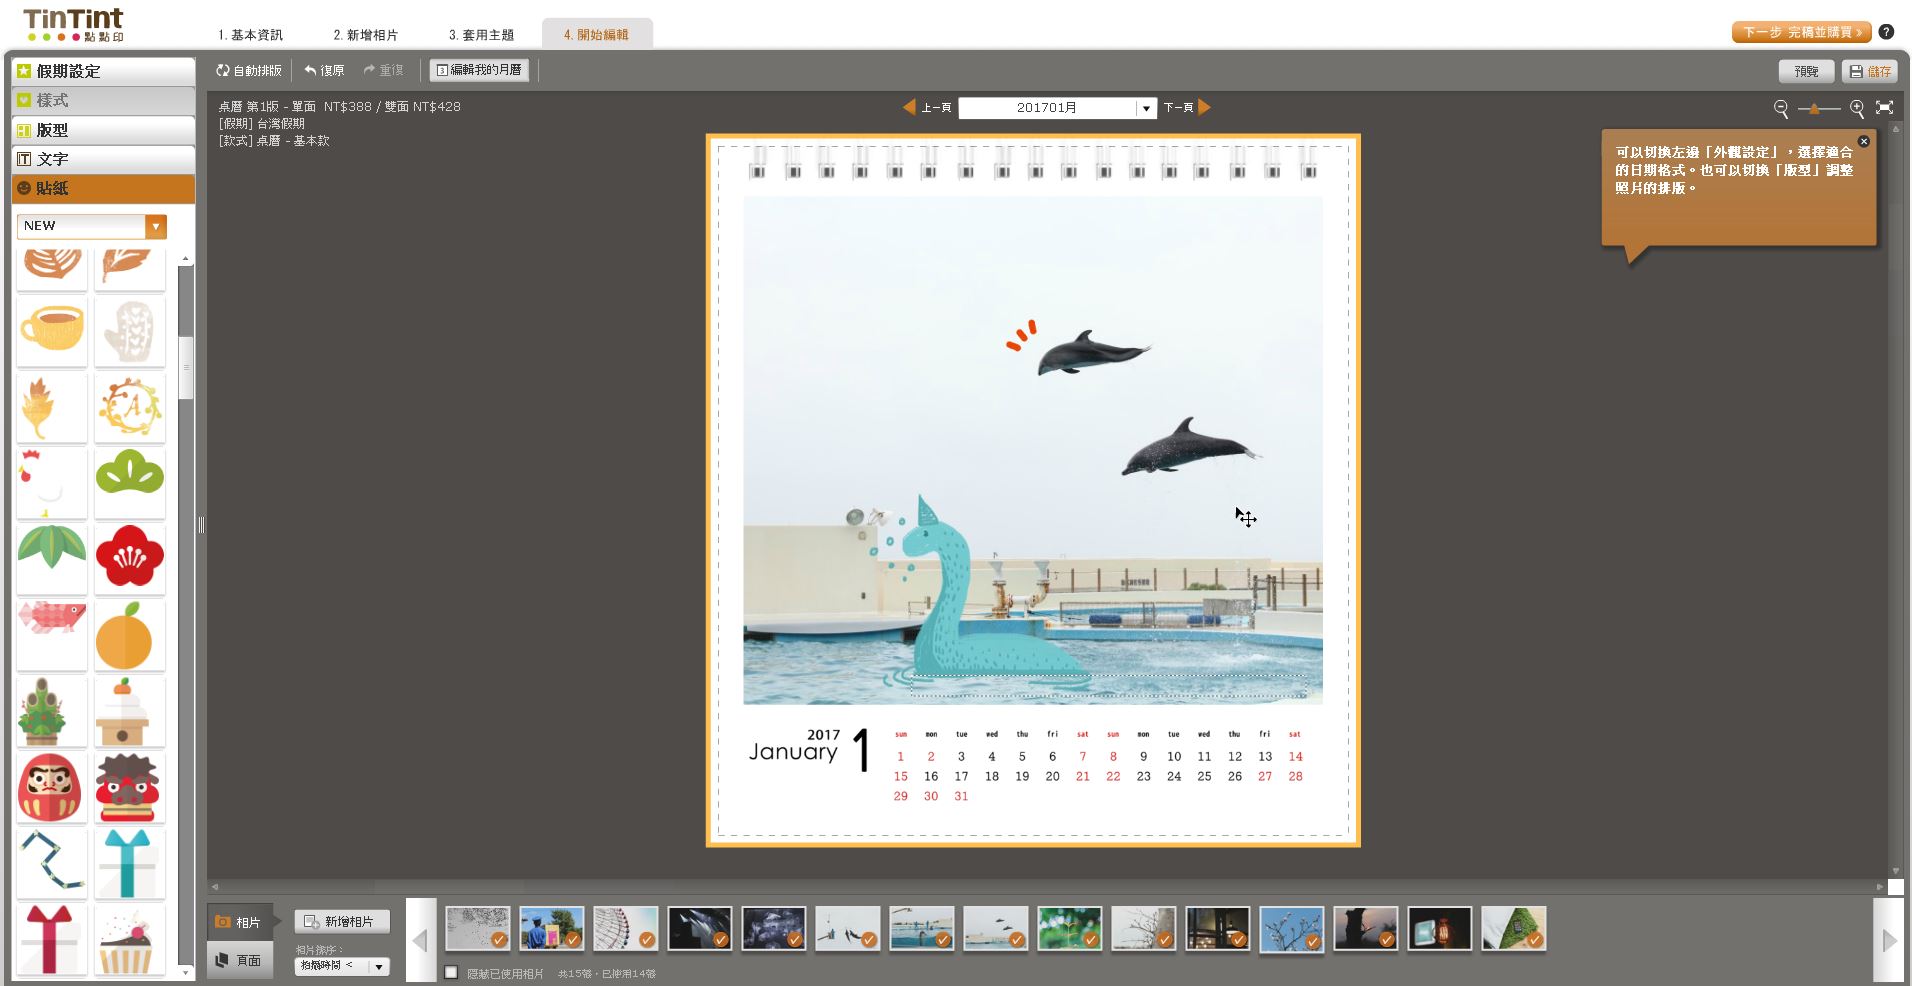Image resolution: width=1912 pixels, height=986 pixels.
Task: Click the zoom in magnifier icon
Action: pyautogui.click(x=1857, y=108)
